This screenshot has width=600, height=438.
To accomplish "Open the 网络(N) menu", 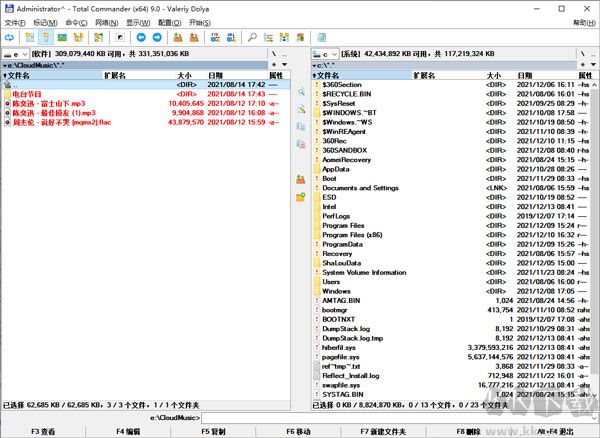I will pyautogui.click(x=106, y=23).
